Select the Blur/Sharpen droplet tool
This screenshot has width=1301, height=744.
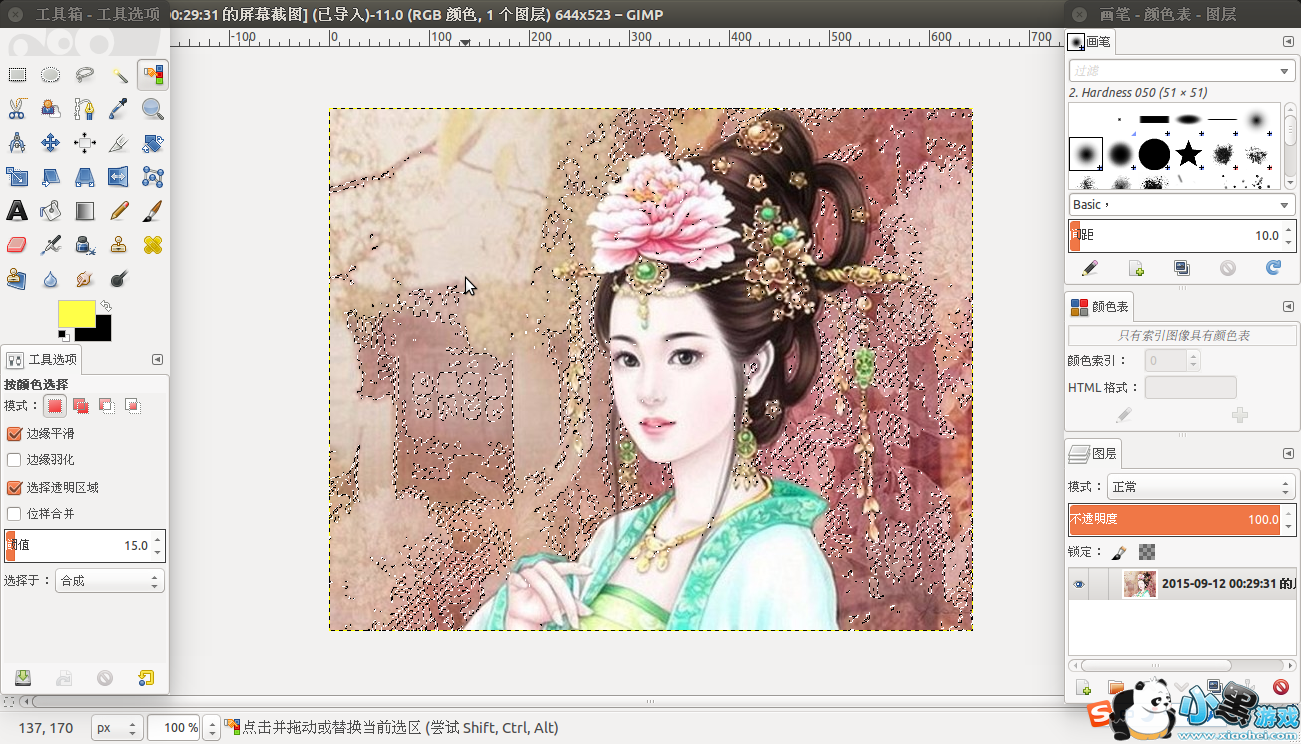[51, 279]
